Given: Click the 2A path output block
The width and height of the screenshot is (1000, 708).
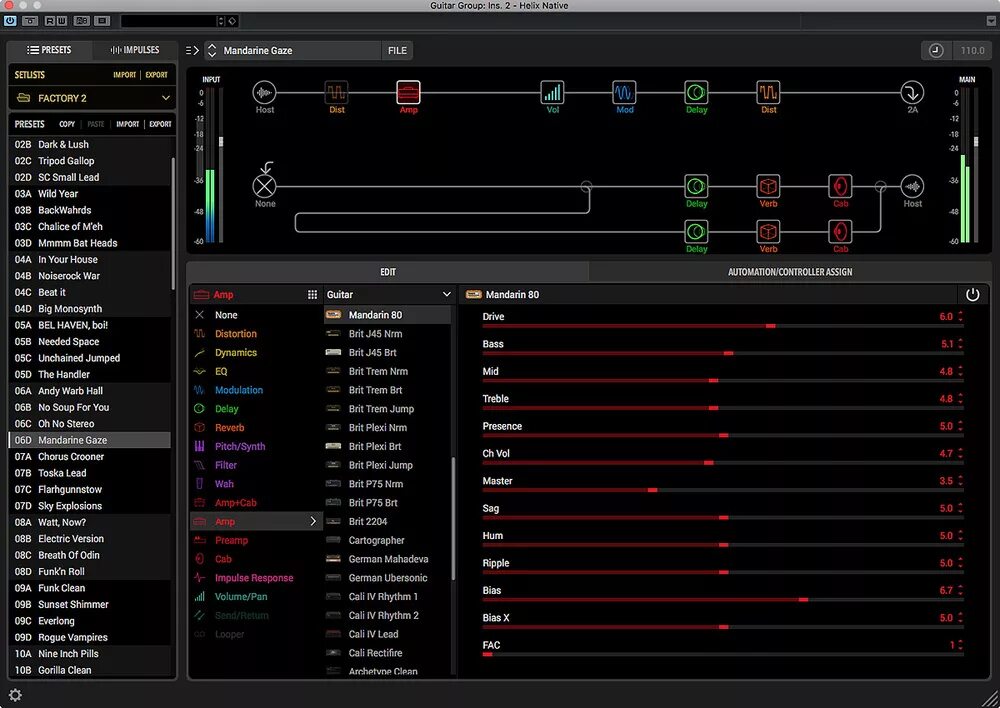Looking at the screenshot, I should click(912, 93).
